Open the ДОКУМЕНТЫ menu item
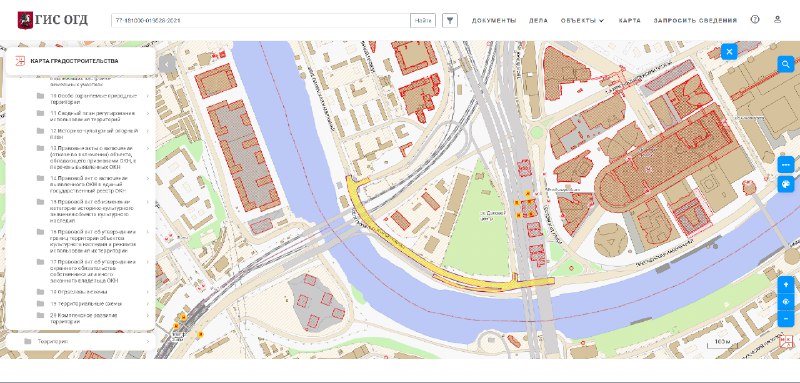This screenshot has height=383, width=800. (x=494, y=20)
